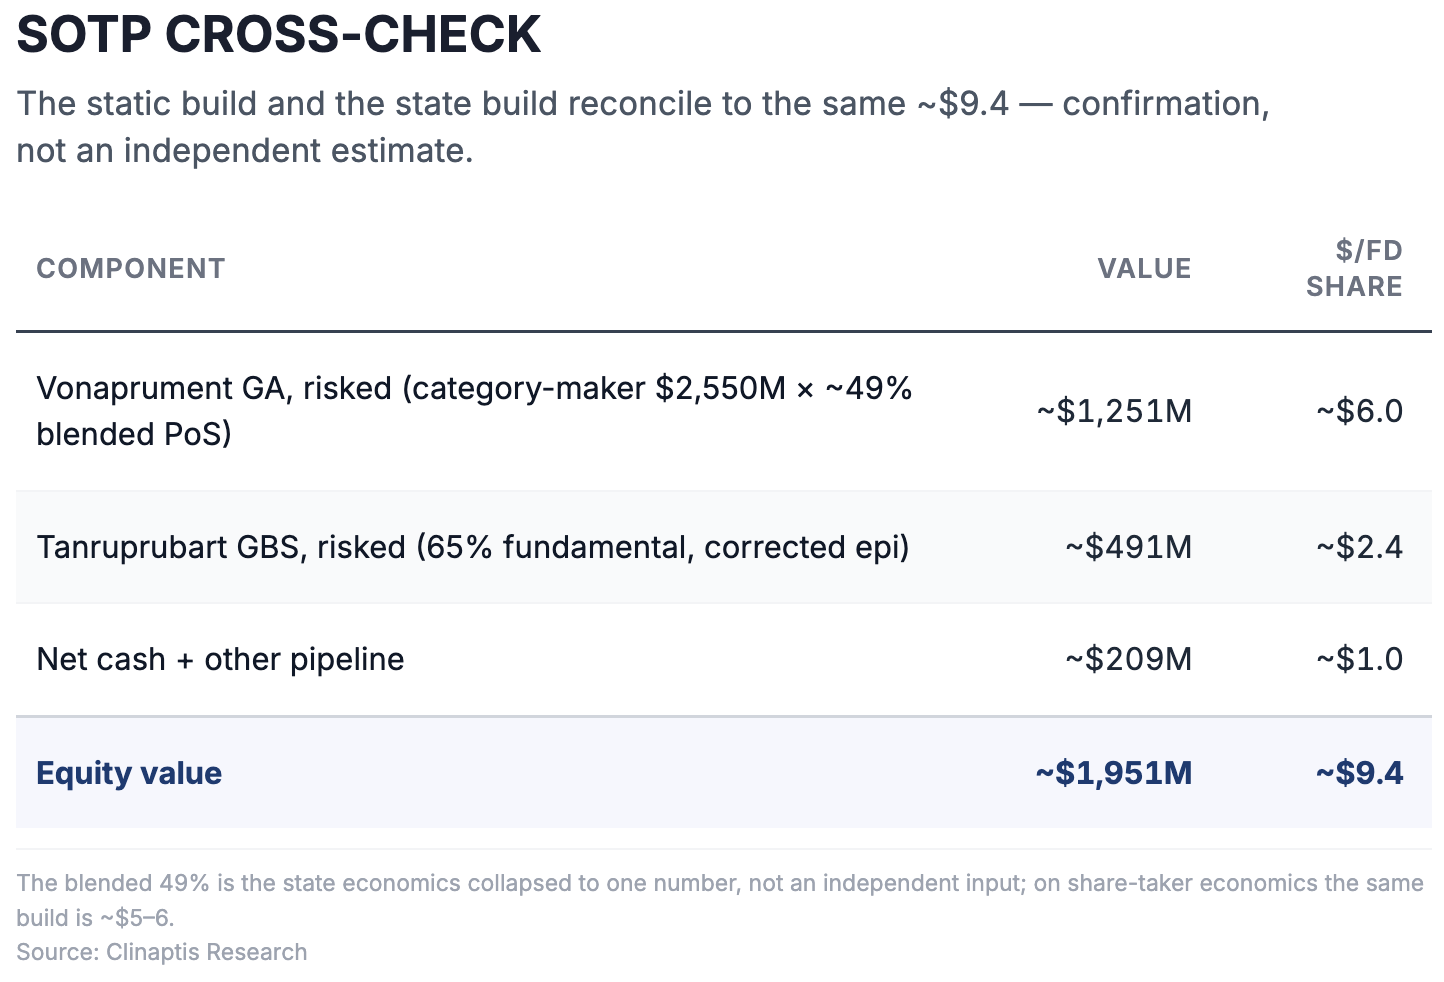Click the ~$1.0 per share cell

pyautogui.click(x=1359, y=659)
